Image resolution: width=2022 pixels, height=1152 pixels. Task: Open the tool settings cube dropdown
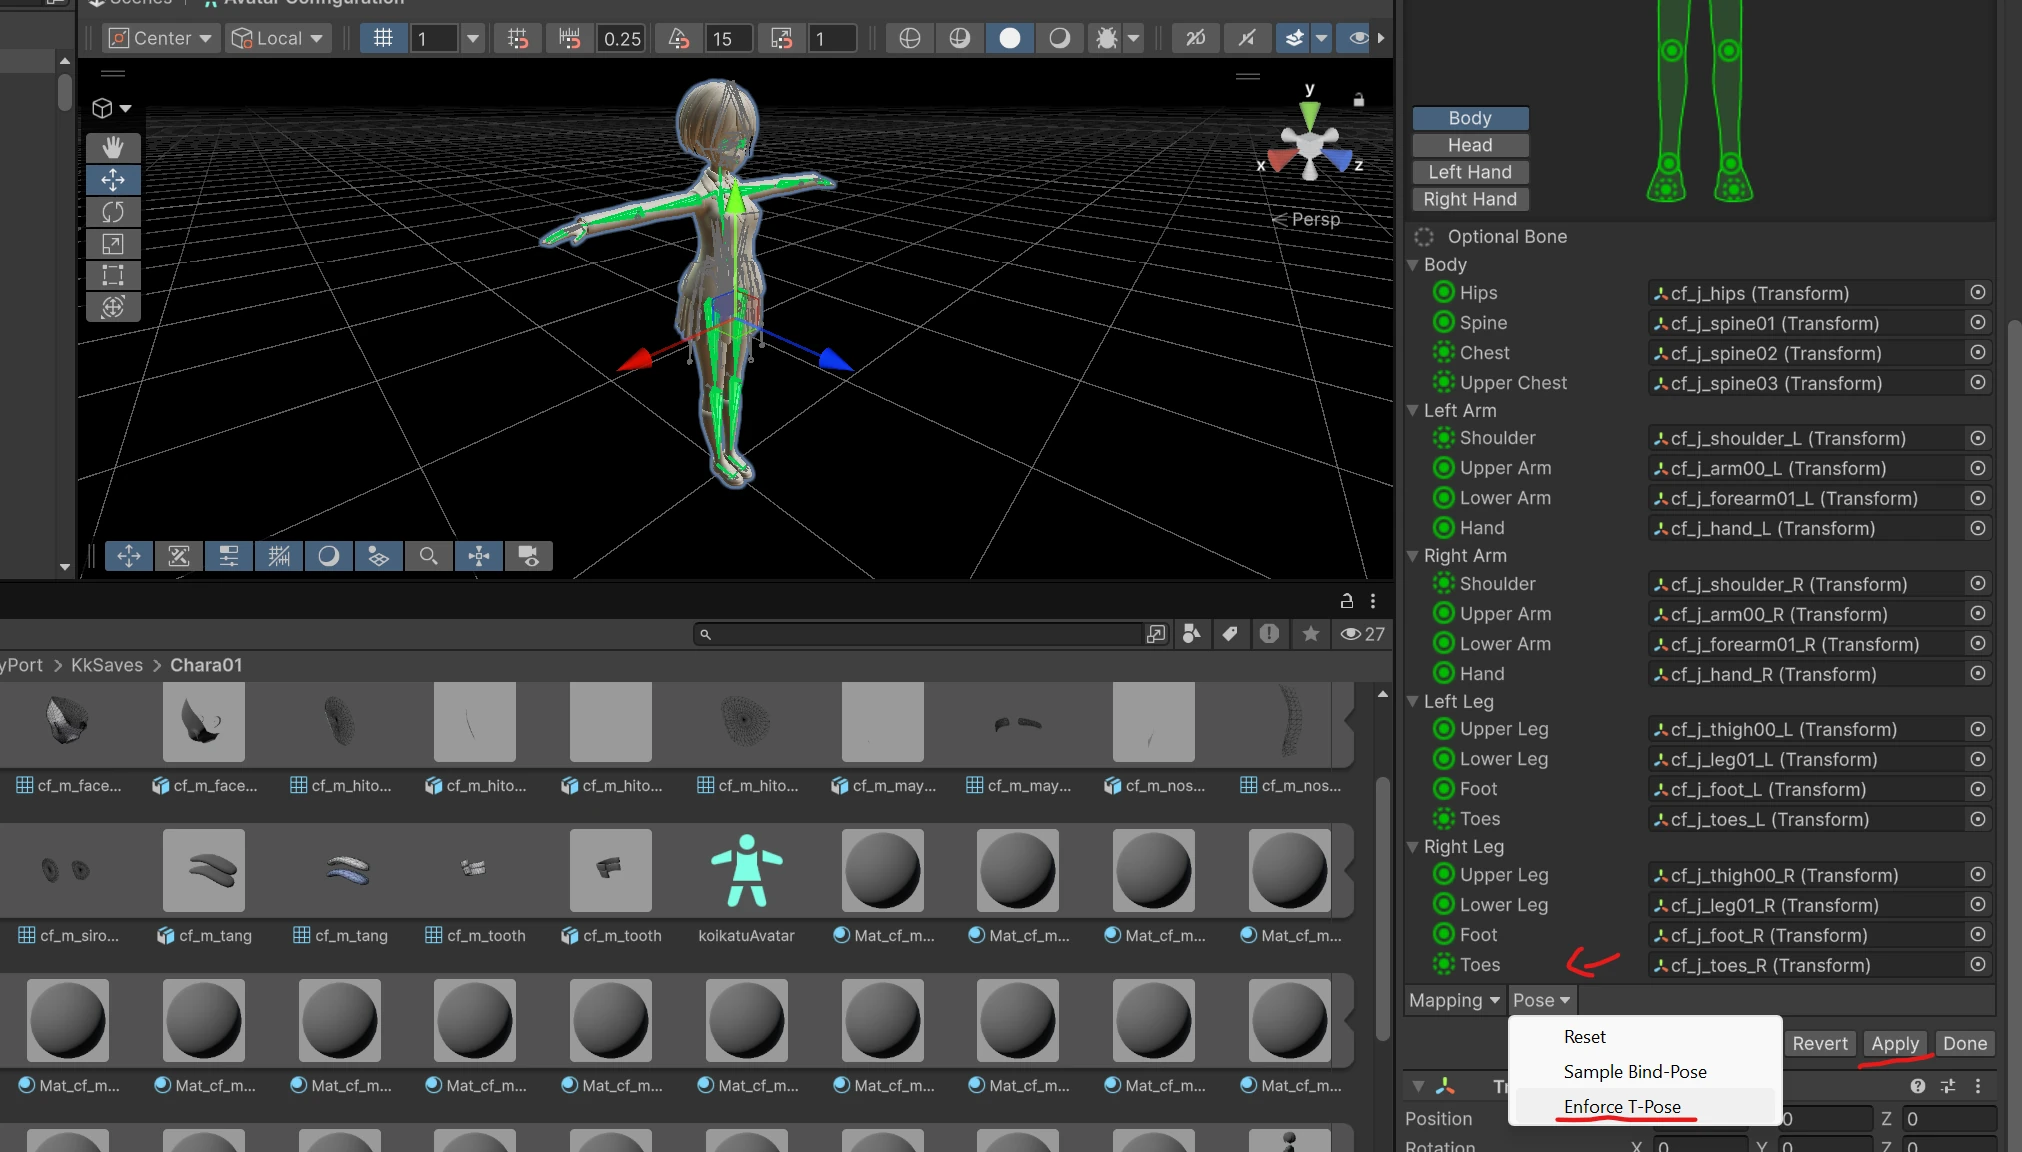point(111,108)
